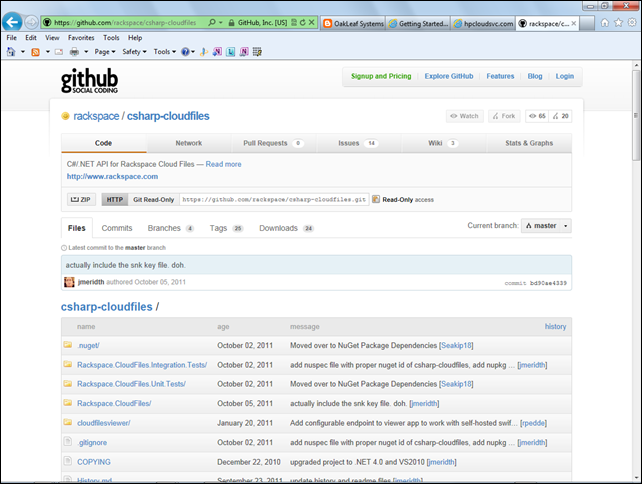This screenshot has width=642, height=484.
Task: Open the Page dropdown menu
Action: coord(105,52)
